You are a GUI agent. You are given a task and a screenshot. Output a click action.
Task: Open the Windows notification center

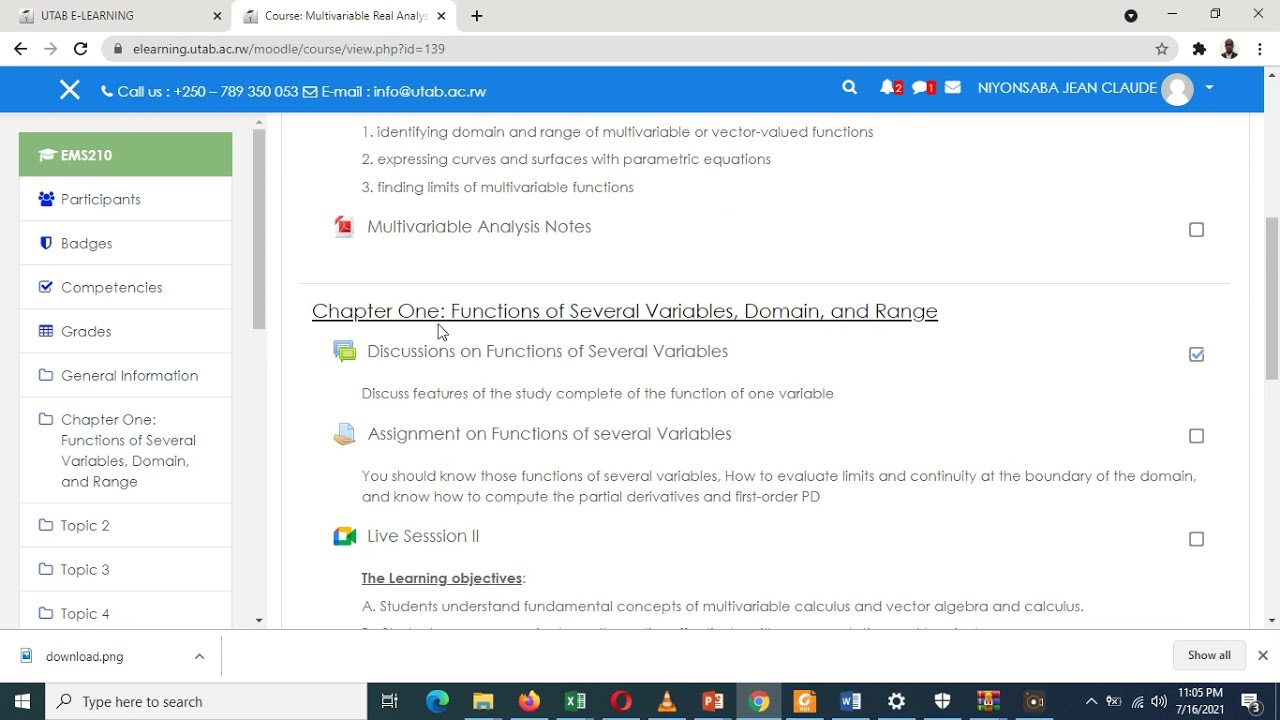tap(1251, 701)
